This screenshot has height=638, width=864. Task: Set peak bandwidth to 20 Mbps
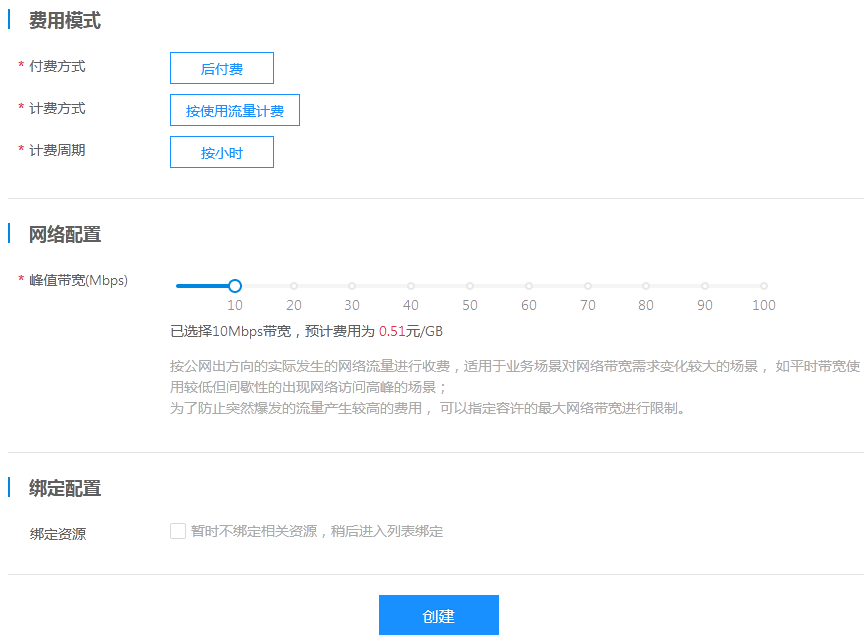pyautogui.click(x=293, y=285)
